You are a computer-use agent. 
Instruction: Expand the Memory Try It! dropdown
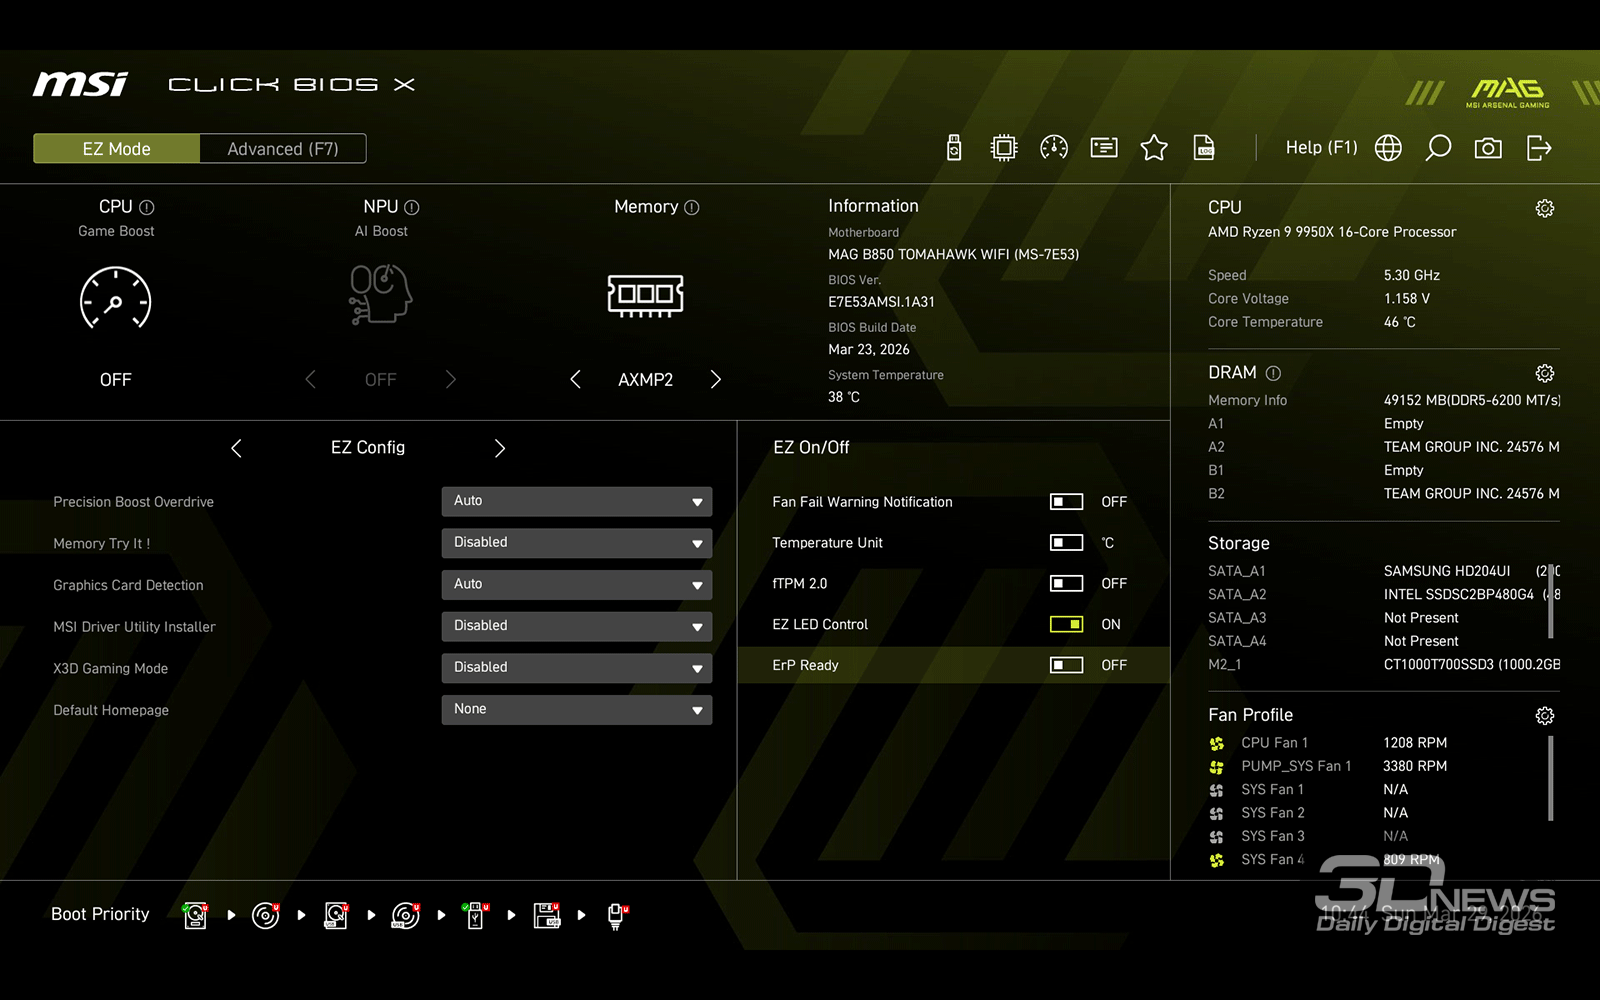tap(576, 543)
